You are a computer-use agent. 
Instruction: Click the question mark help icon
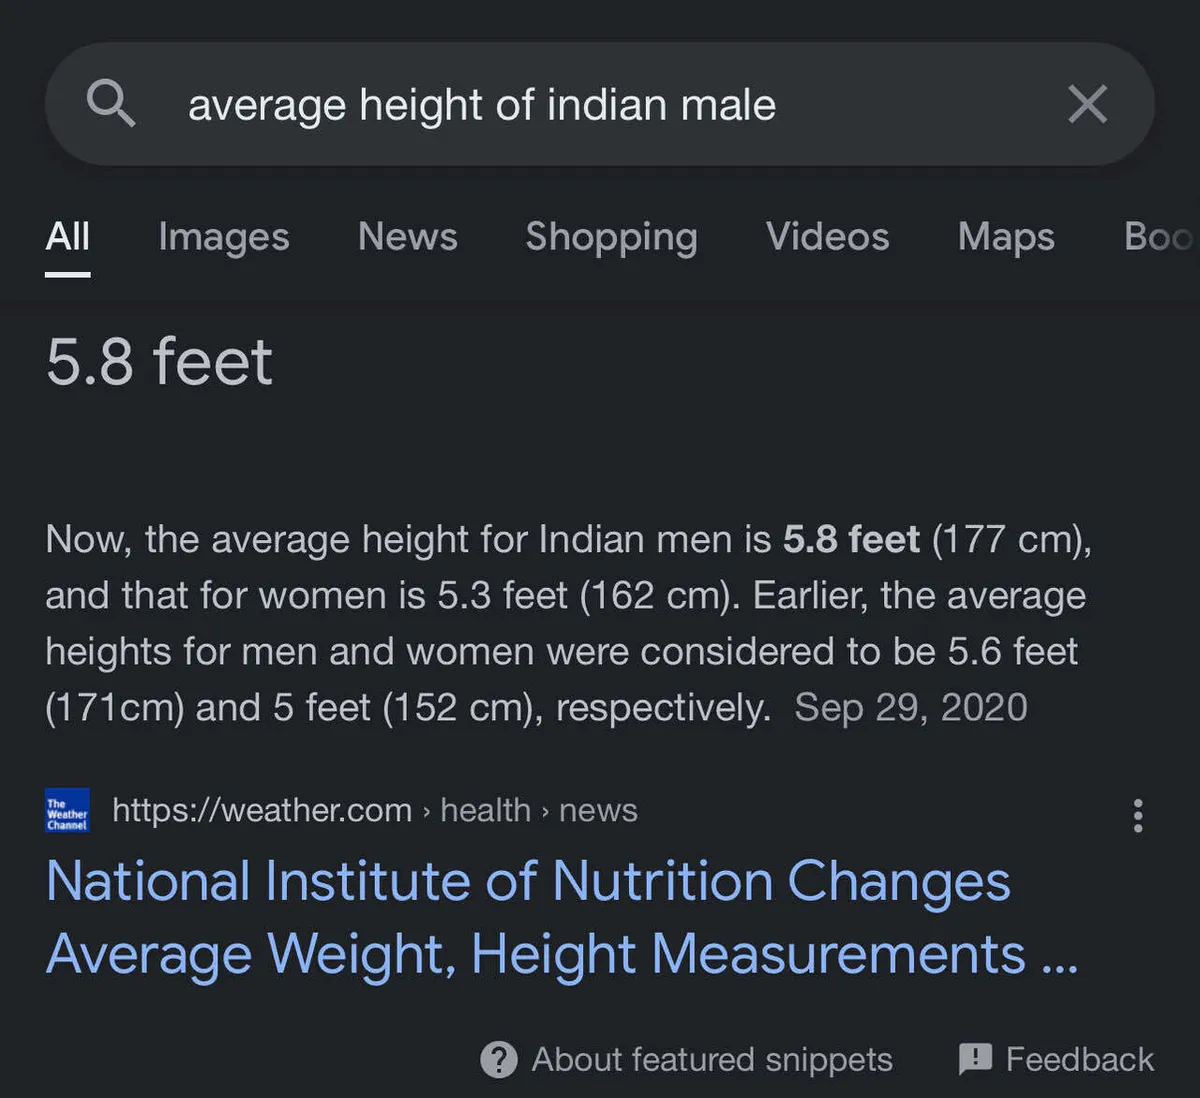[x=499, y=1059]
